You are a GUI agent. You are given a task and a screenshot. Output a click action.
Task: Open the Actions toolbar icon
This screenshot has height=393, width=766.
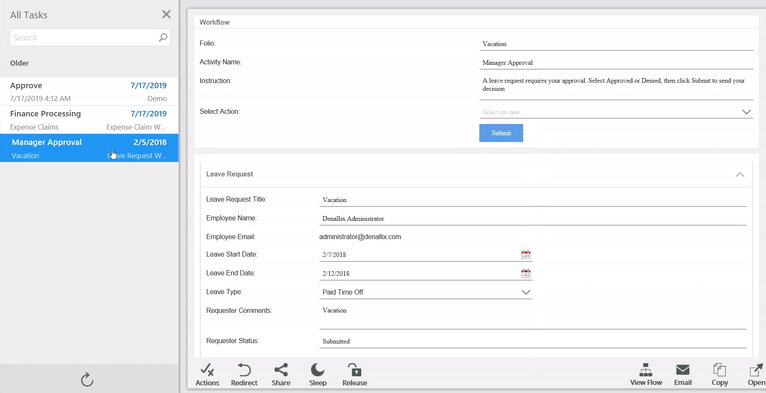pyautogui.click(x=207, y=375)
